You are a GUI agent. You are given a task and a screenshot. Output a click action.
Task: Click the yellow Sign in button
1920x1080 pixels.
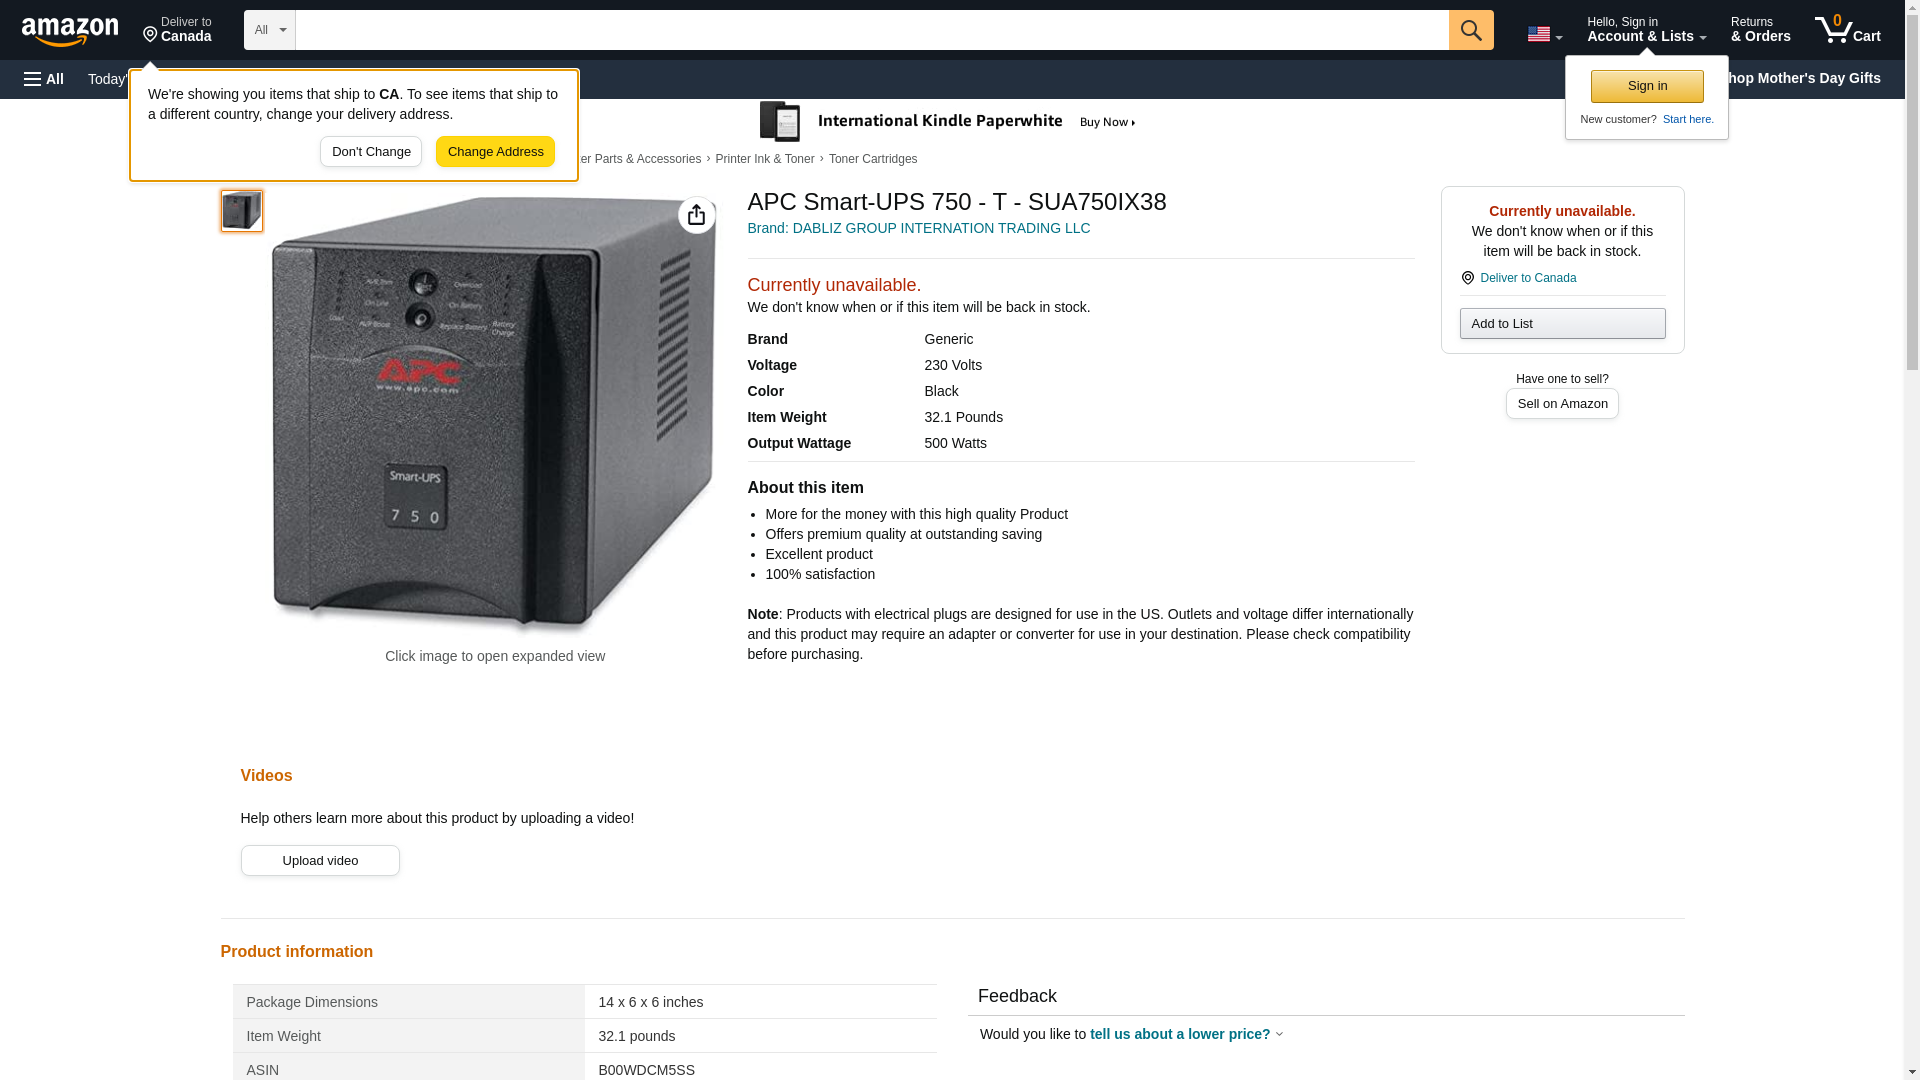(x=1646, y=86)
